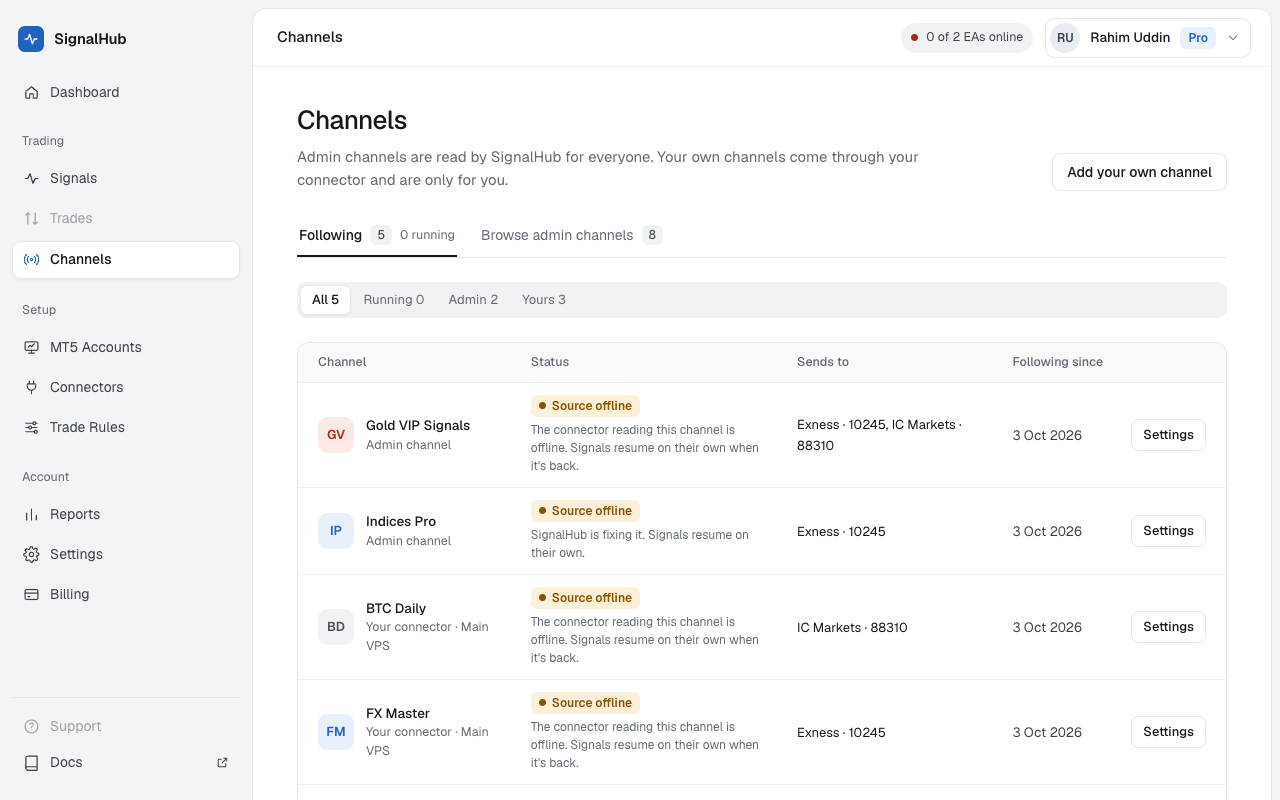Click the Trades arrows icon

31,218
